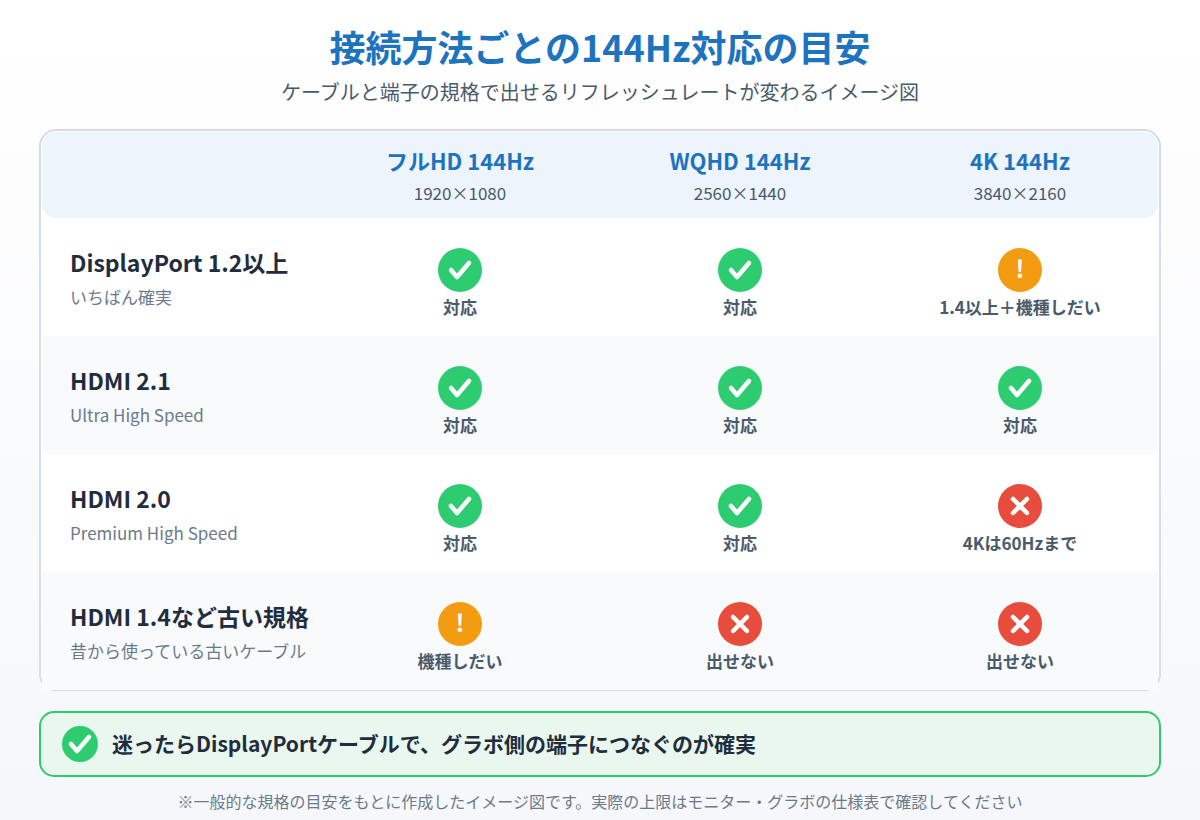The height and width of the screenshot is (820, 1200).
Task: Click the 4Kは60Hzまで note
Action: 1020,544
